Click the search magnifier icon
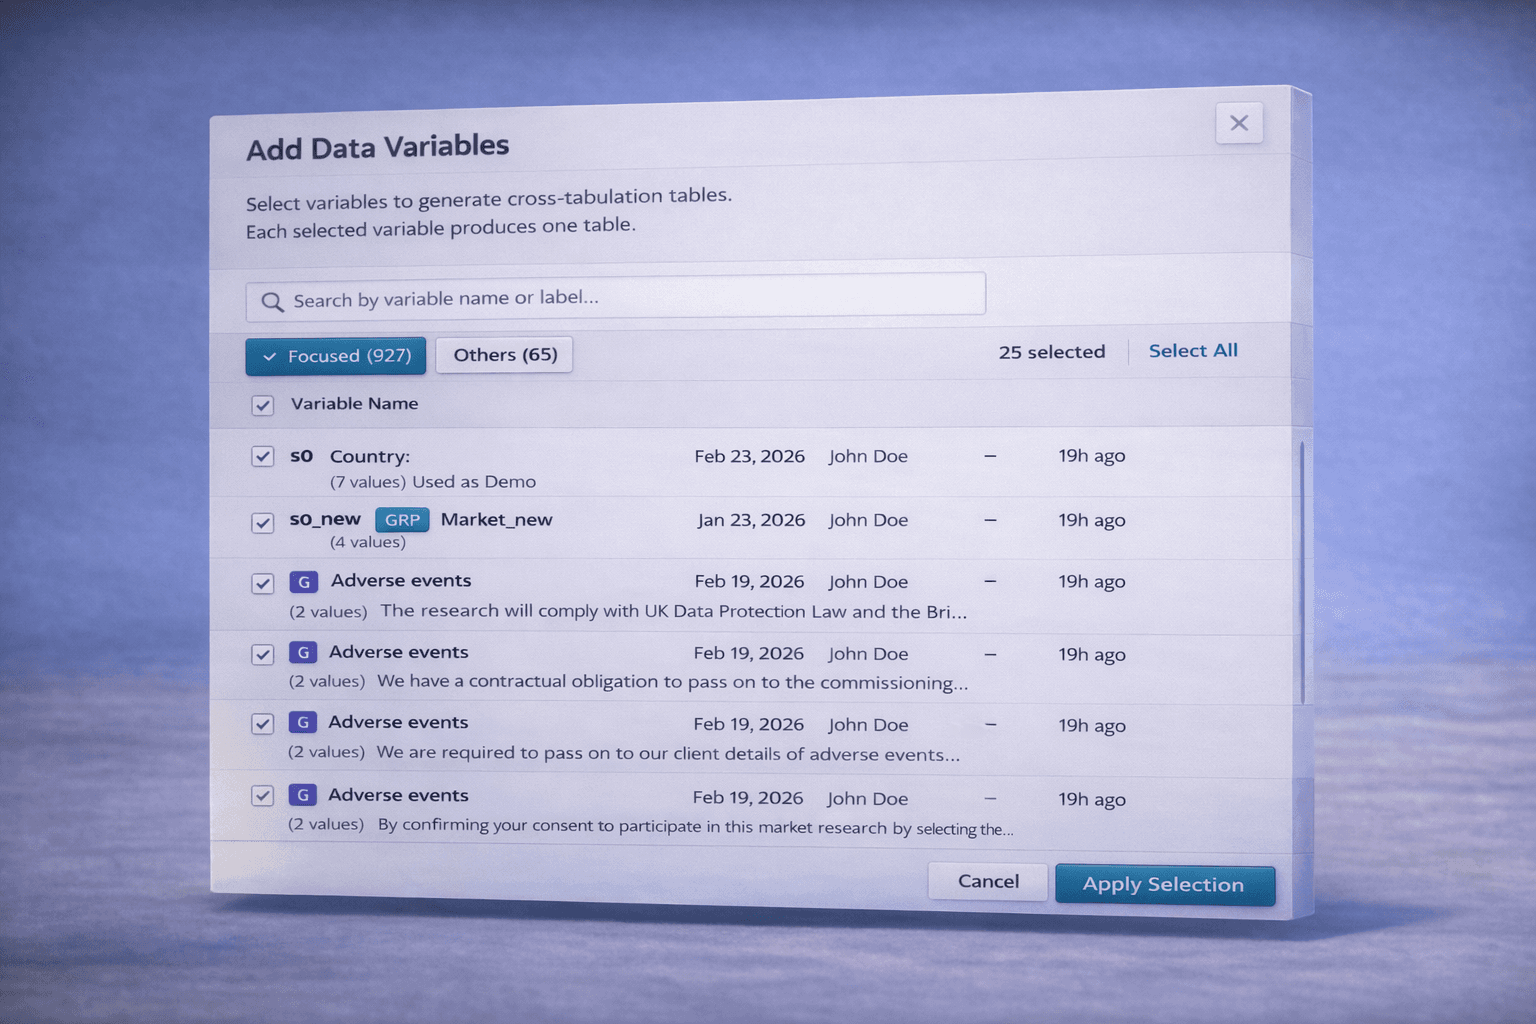The width and height of the screenshot is (1536, 1024). 272,302
